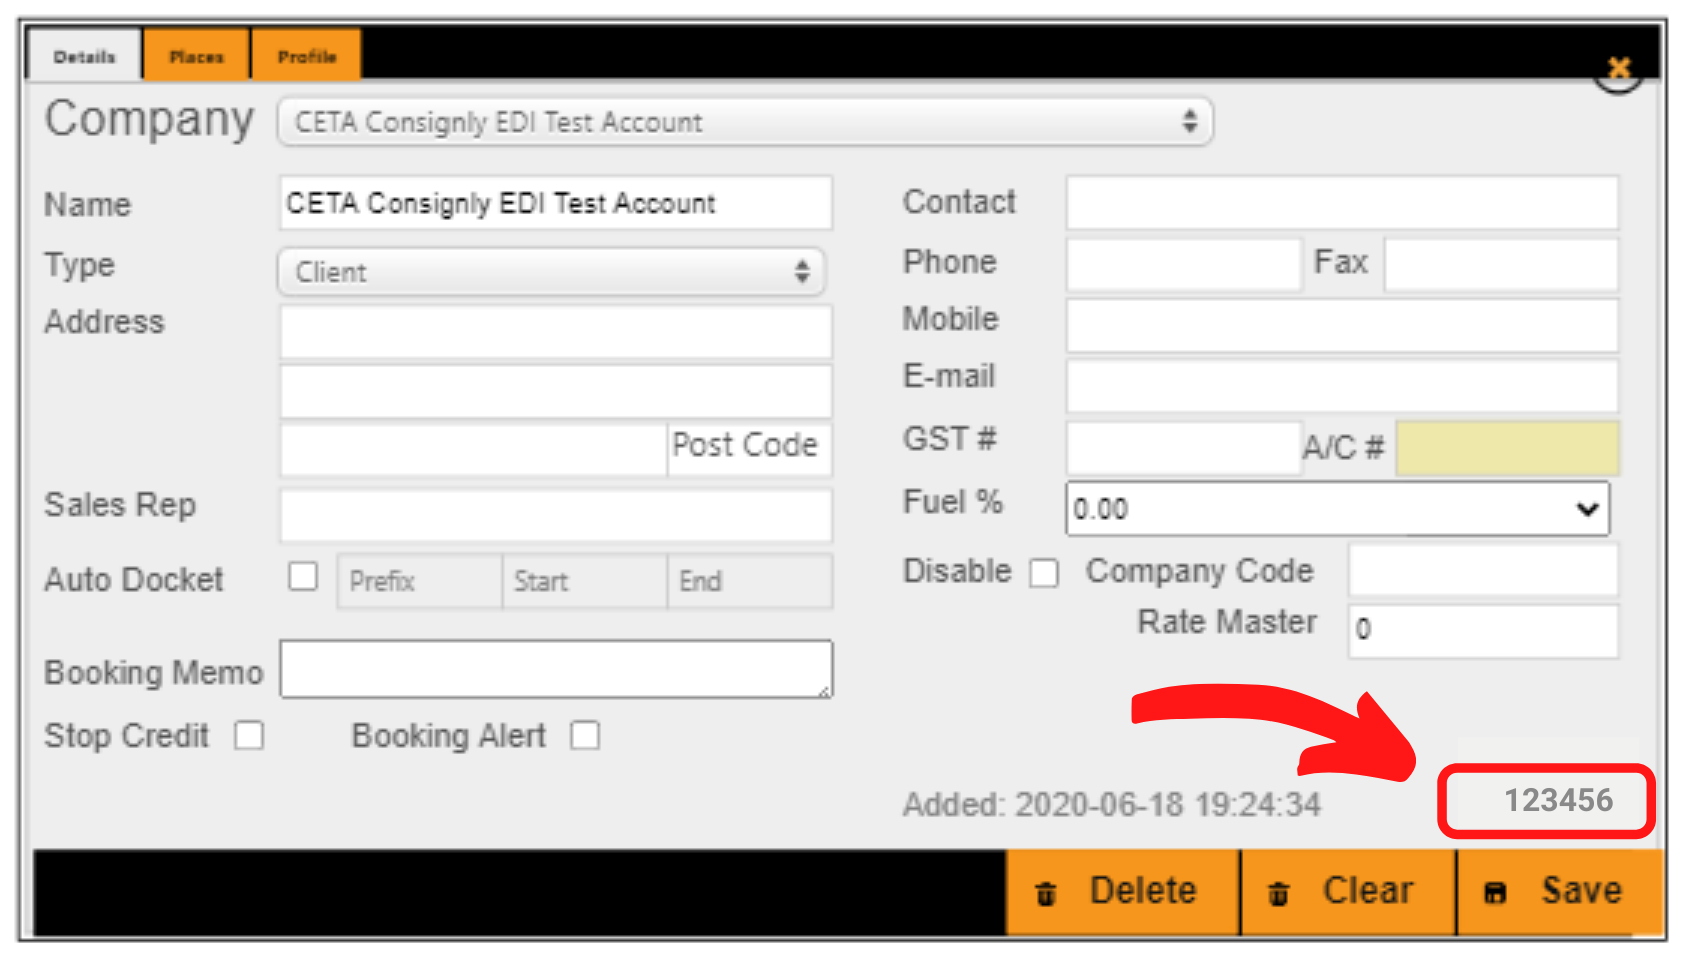
Task: Click the third Address line field
Action: [x=474, y=449]
